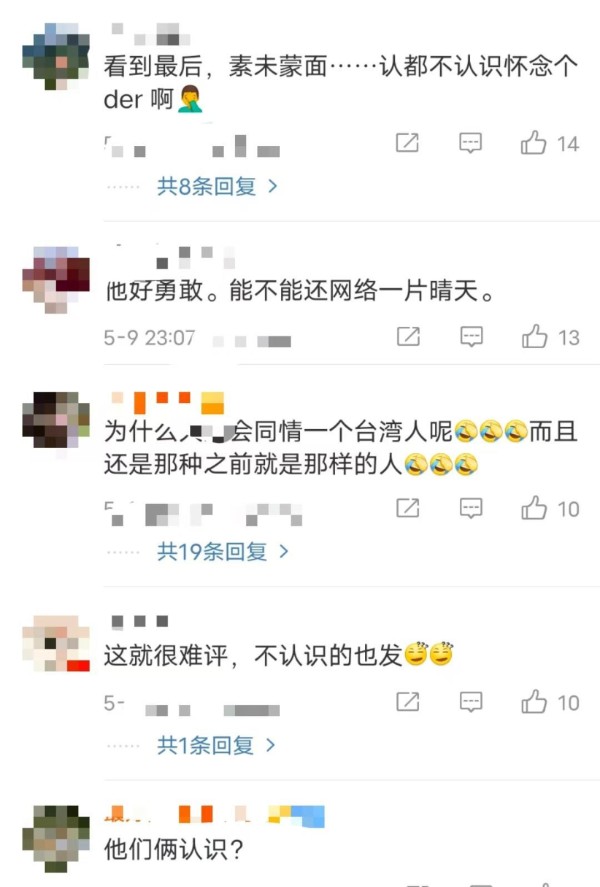This screenshot has width=600, height=887.
Task: Open the orange-badged username above 台湾人 comment
Action: (167, 402)
